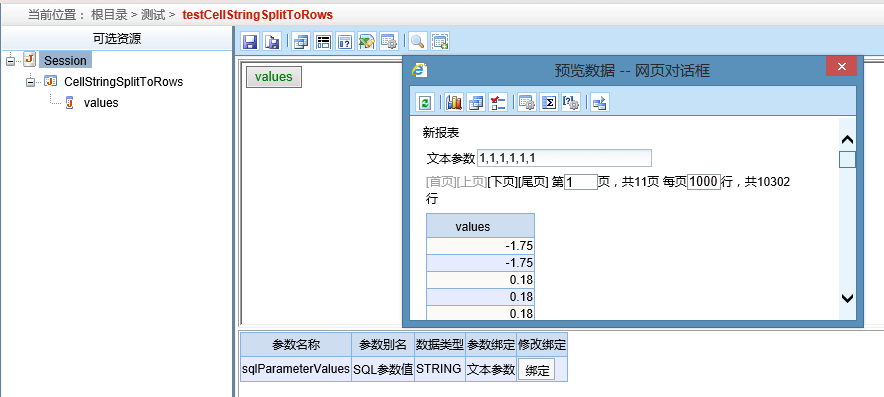Viewport: 884px width, 397px height.
Task: Click the SQL参数值 alias cell
Action: coord(383,369)
